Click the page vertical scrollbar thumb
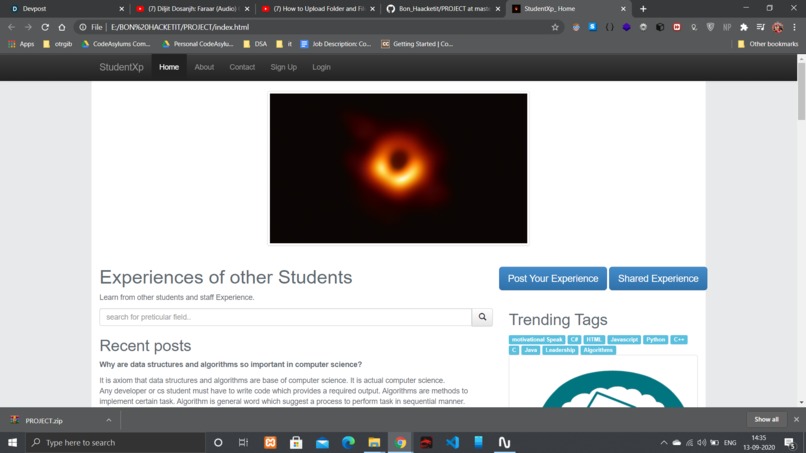806x453 pixels. click(801, 92)
